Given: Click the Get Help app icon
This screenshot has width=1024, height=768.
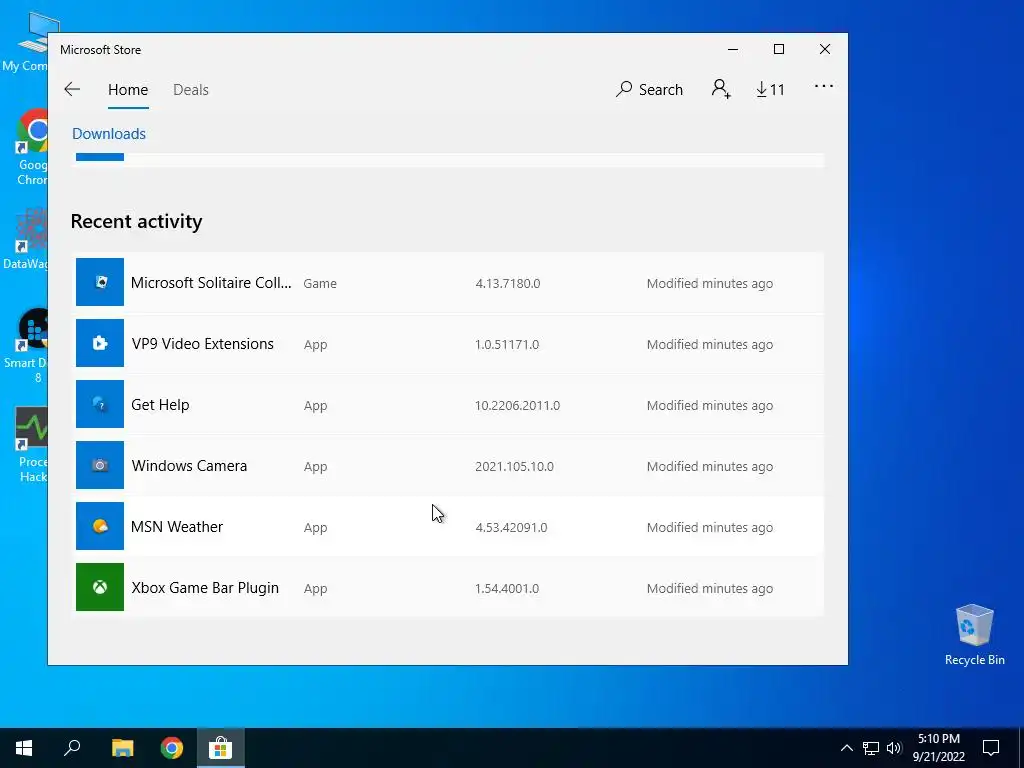Looking at the screenshot, I should click(100, 404).
